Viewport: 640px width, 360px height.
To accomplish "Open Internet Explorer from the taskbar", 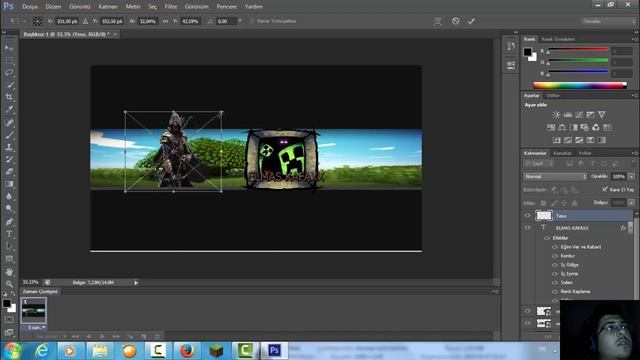I will [42, 351].
